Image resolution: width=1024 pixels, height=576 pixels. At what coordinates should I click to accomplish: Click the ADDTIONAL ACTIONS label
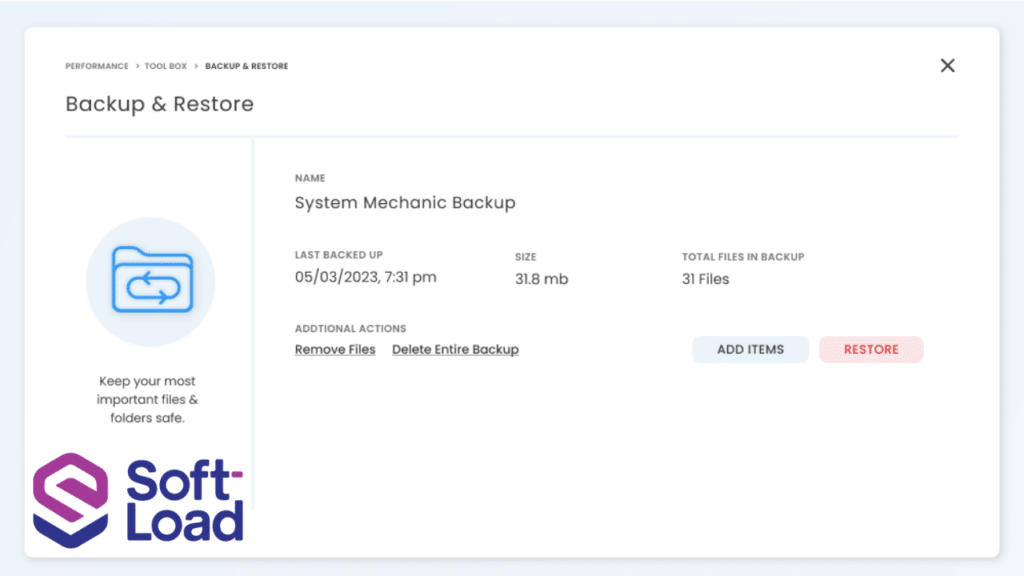350,328
